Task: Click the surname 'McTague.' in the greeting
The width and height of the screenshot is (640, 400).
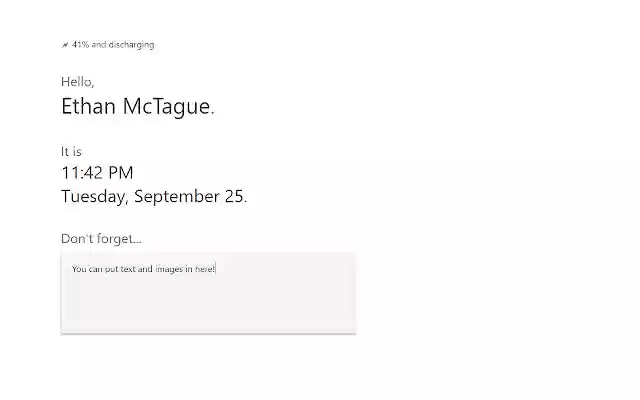Action: click(x=169, y=107)
